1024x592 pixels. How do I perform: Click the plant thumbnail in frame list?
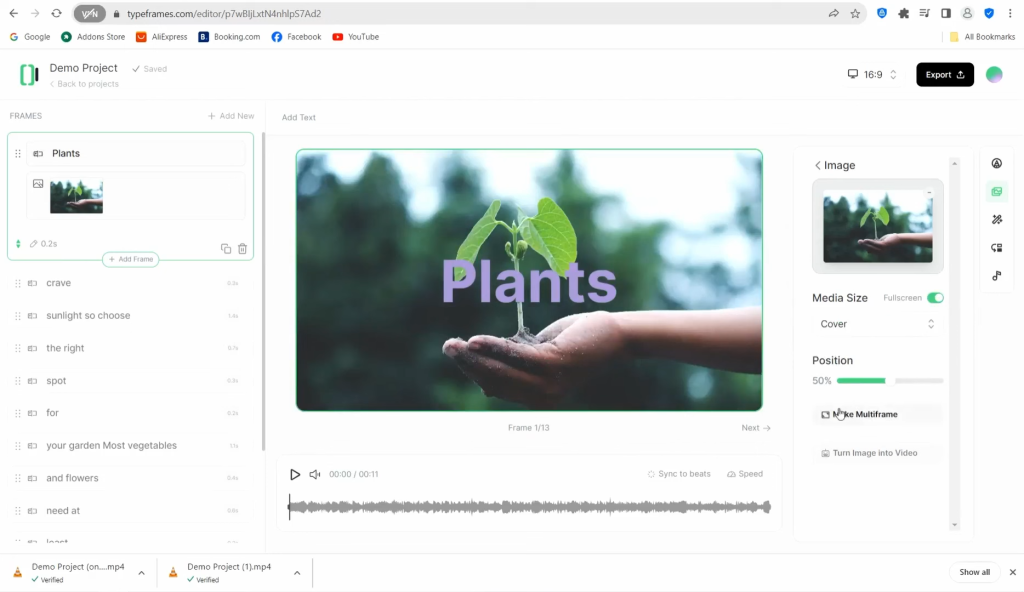[76, 196]
